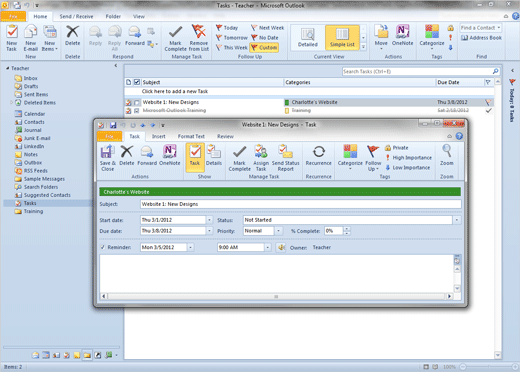Open the Due date dropdown
Image resolution: width=520 pixels, height=372 pixels.
209,231
